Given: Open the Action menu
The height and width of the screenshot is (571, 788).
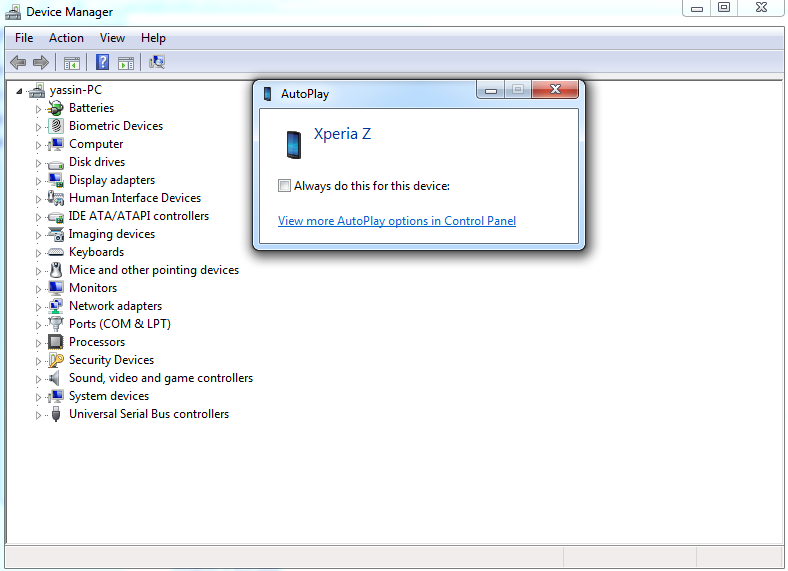Looking at the screenshot, I should tap(66, 38).
